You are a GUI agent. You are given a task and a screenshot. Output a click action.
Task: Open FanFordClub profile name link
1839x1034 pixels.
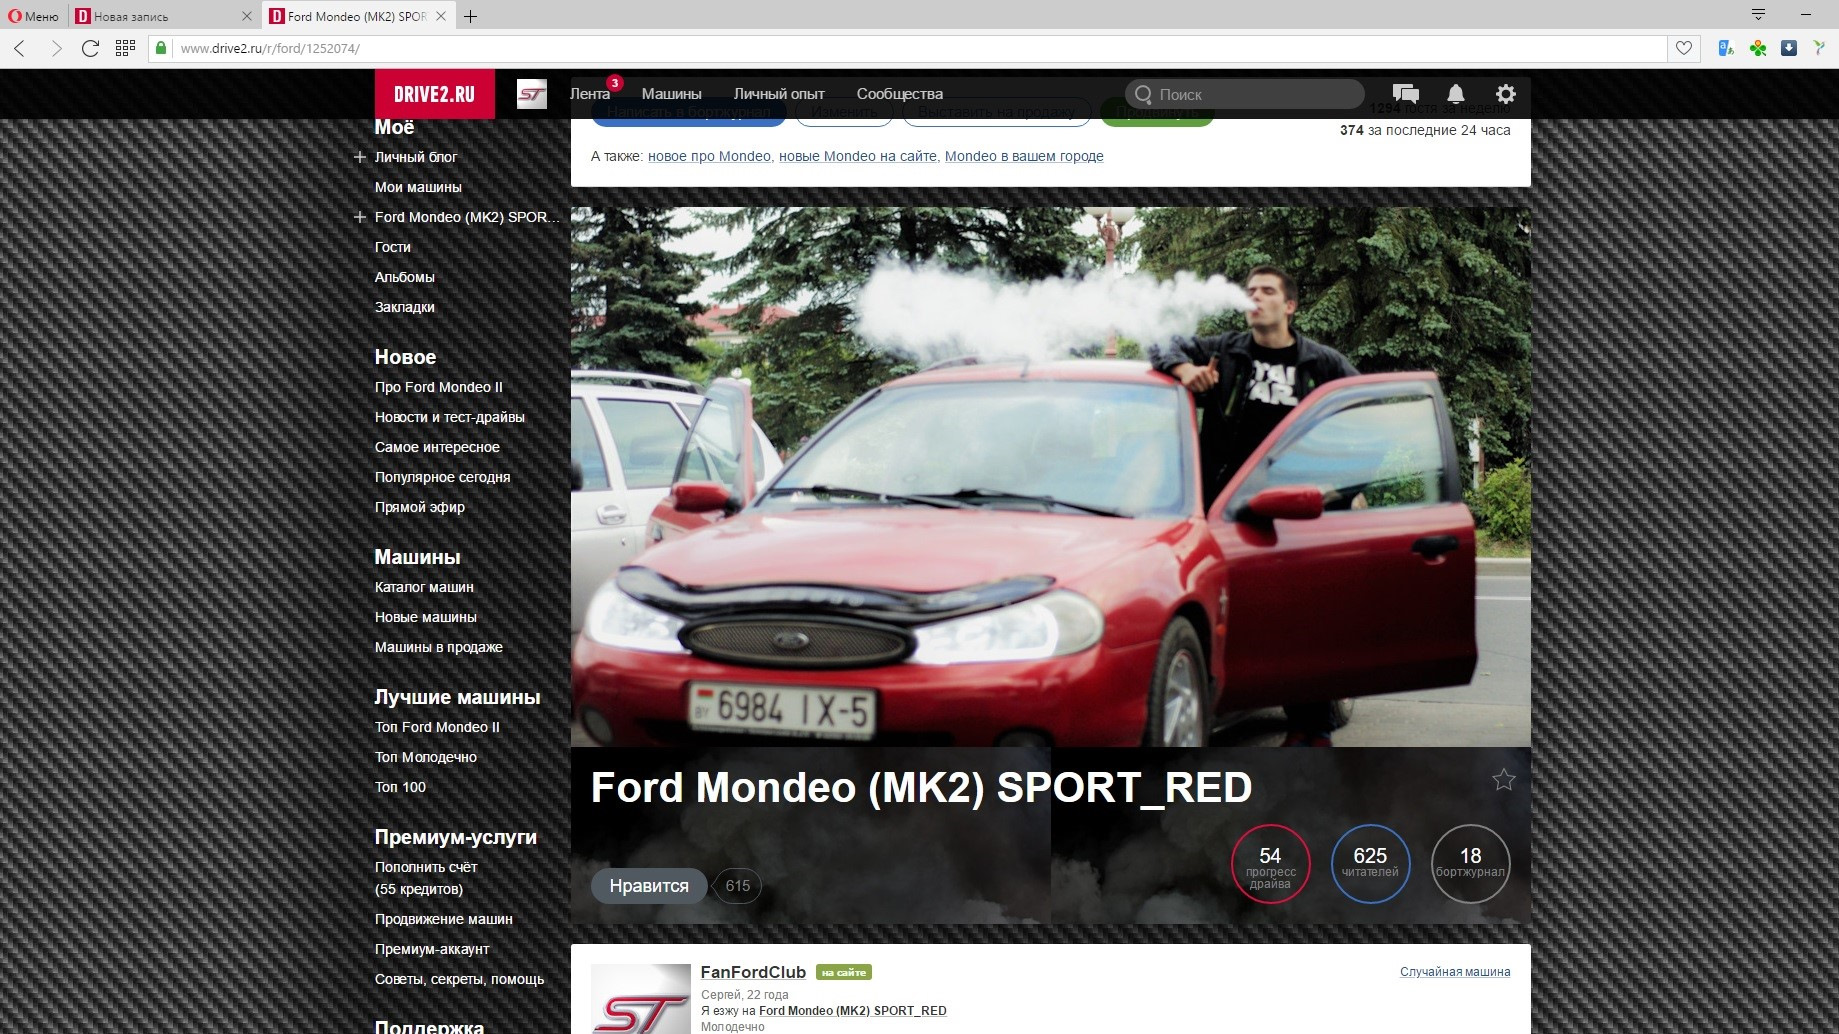point(753,972)
